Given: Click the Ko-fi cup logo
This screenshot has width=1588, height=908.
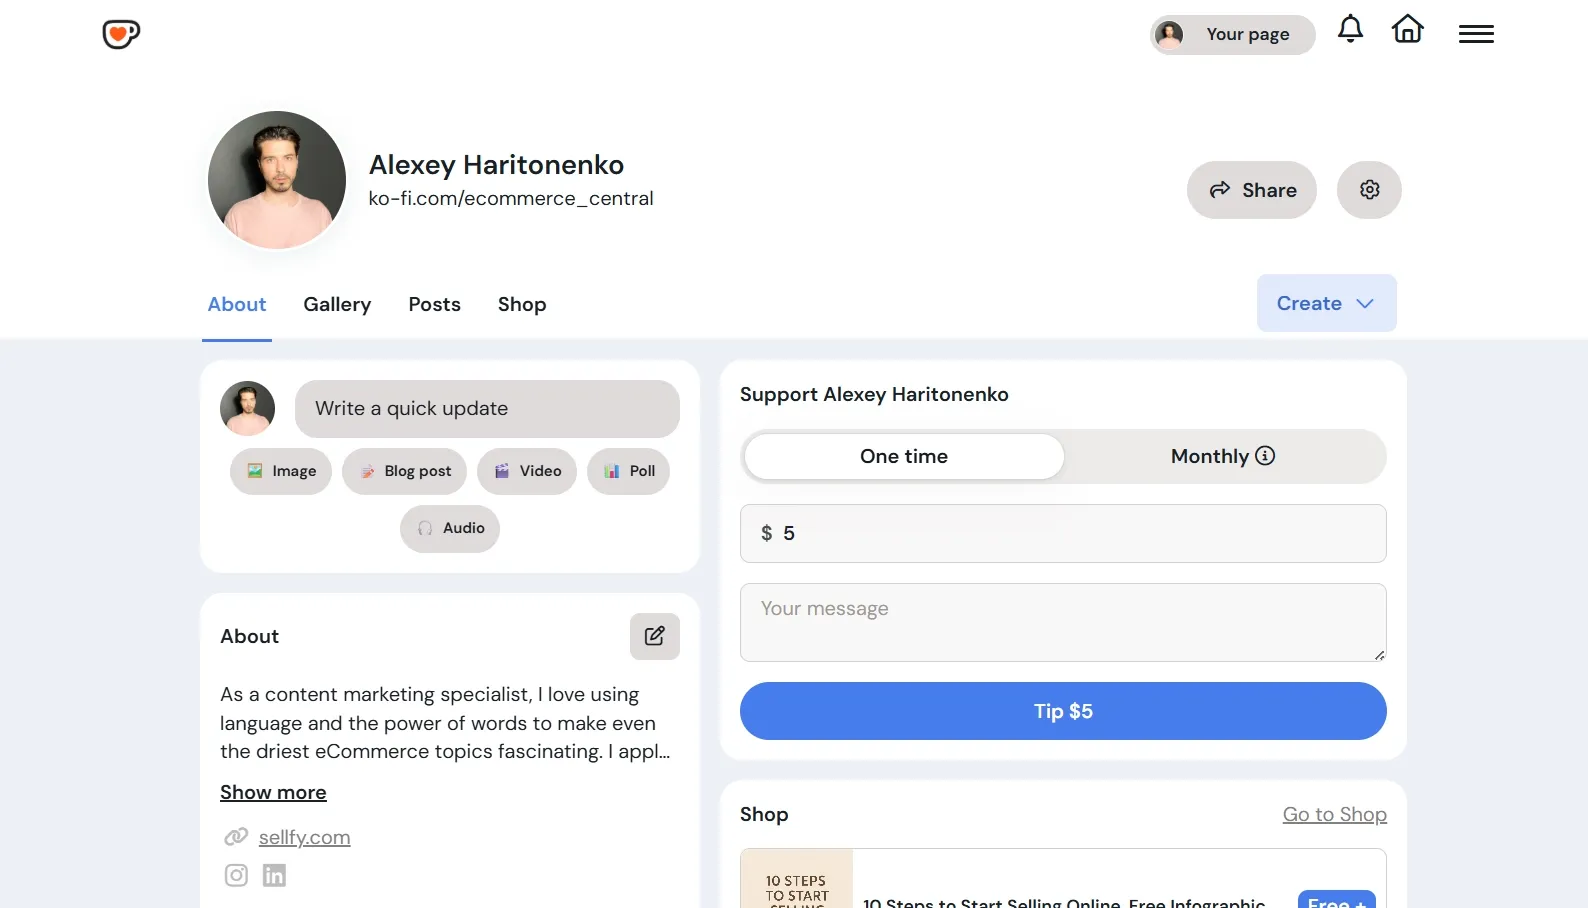Looking at the screenshot, I should coord(121,34).
